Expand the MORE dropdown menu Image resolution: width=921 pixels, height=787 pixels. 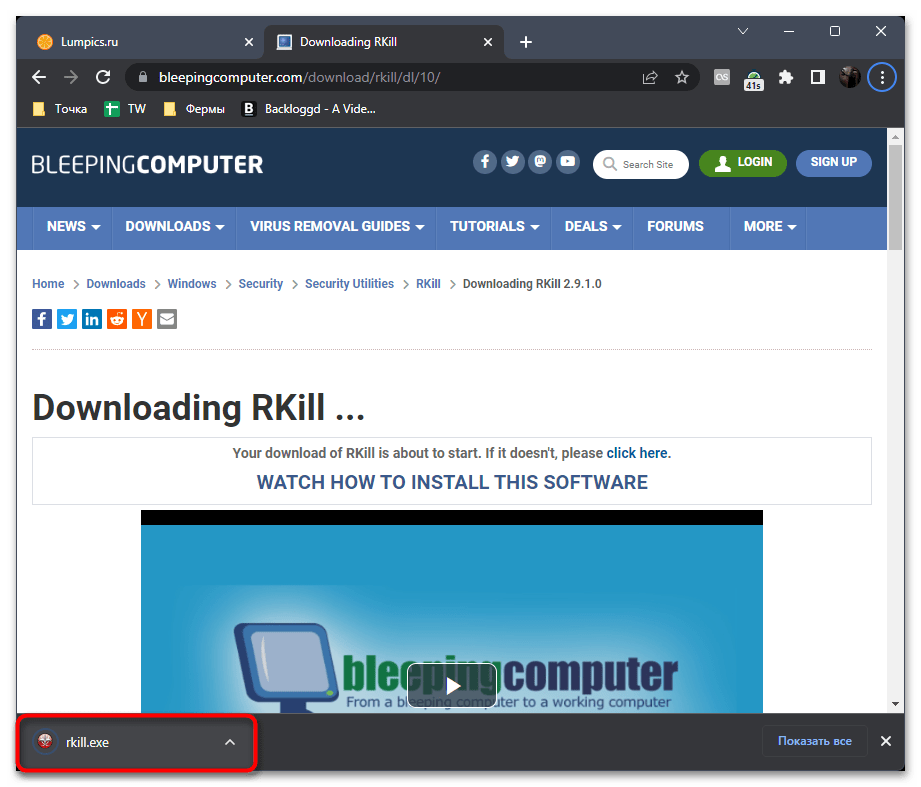coord(769,227)
